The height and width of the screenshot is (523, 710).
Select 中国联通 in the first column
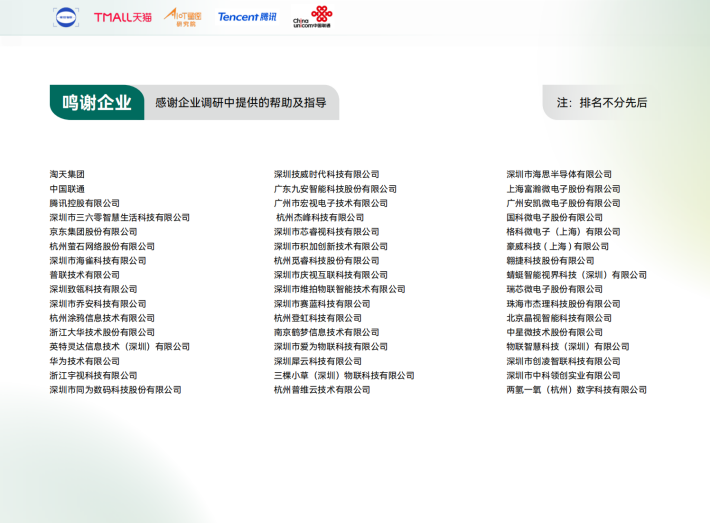coord(67,189)
